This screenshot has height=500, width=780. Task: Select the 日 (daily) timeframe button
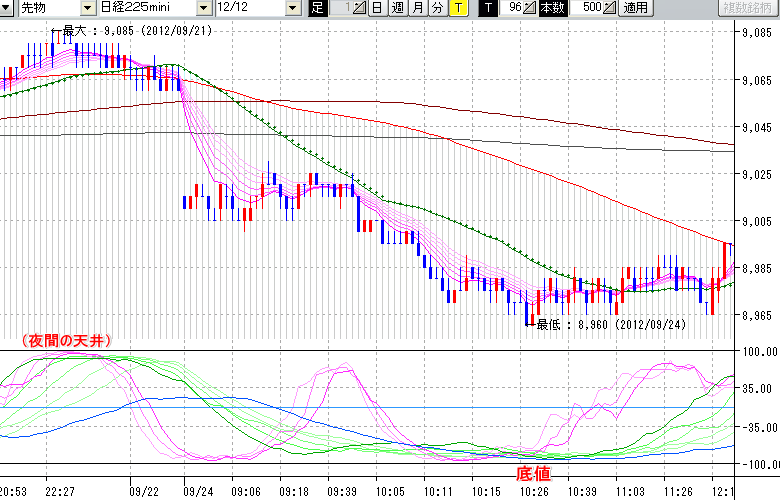[377, 8]
